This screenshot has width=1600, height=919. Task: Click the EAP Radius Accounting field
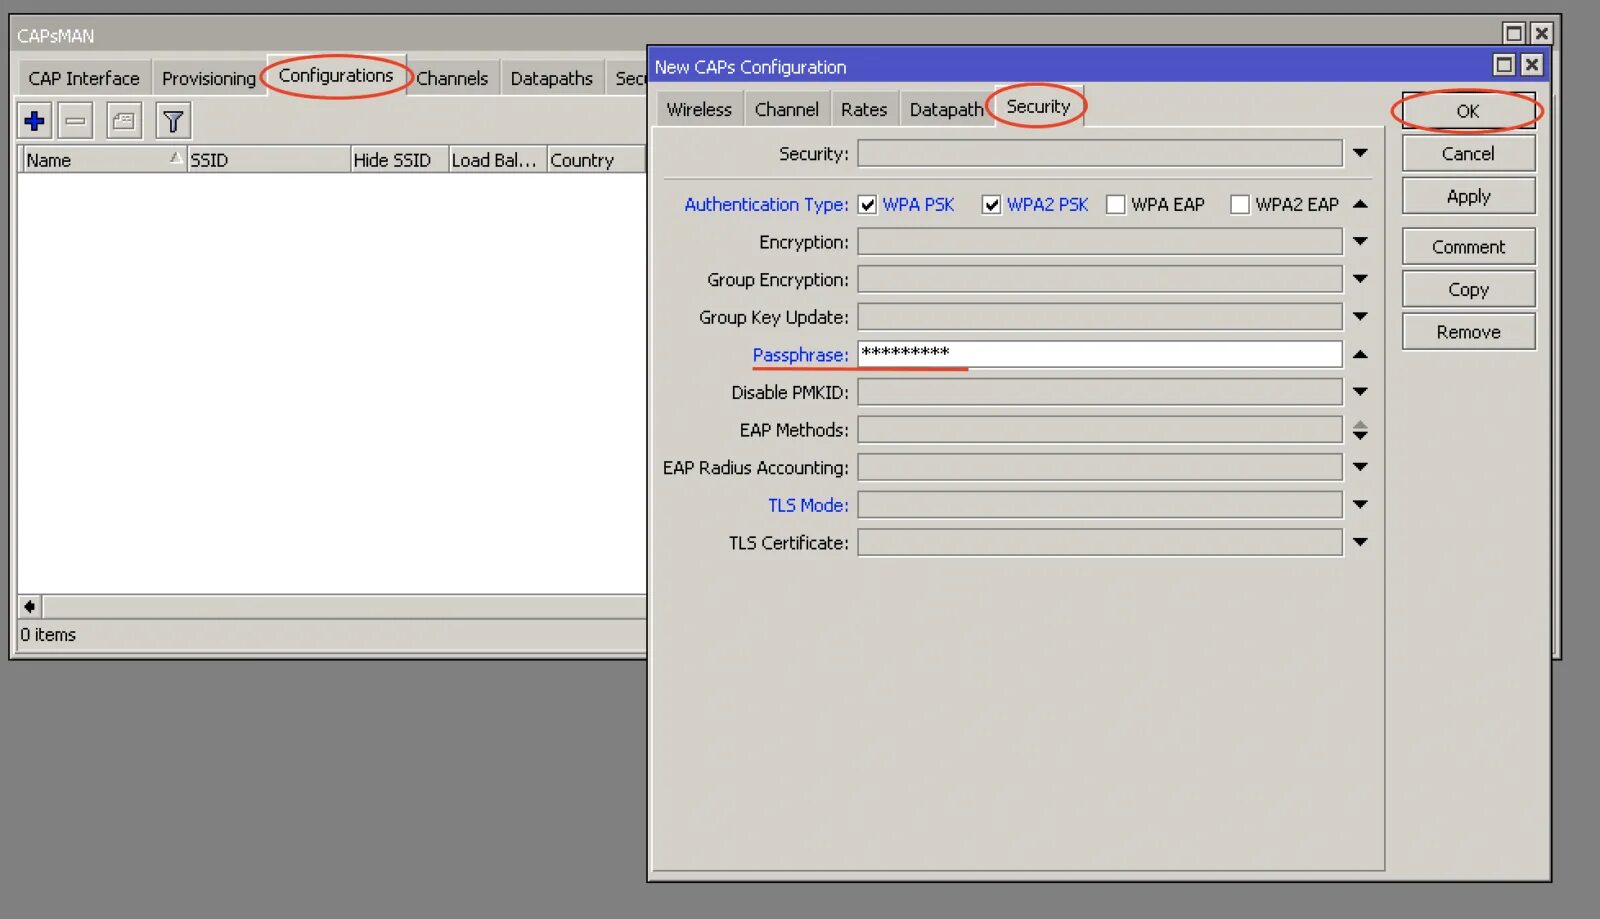coord(1100,467)
